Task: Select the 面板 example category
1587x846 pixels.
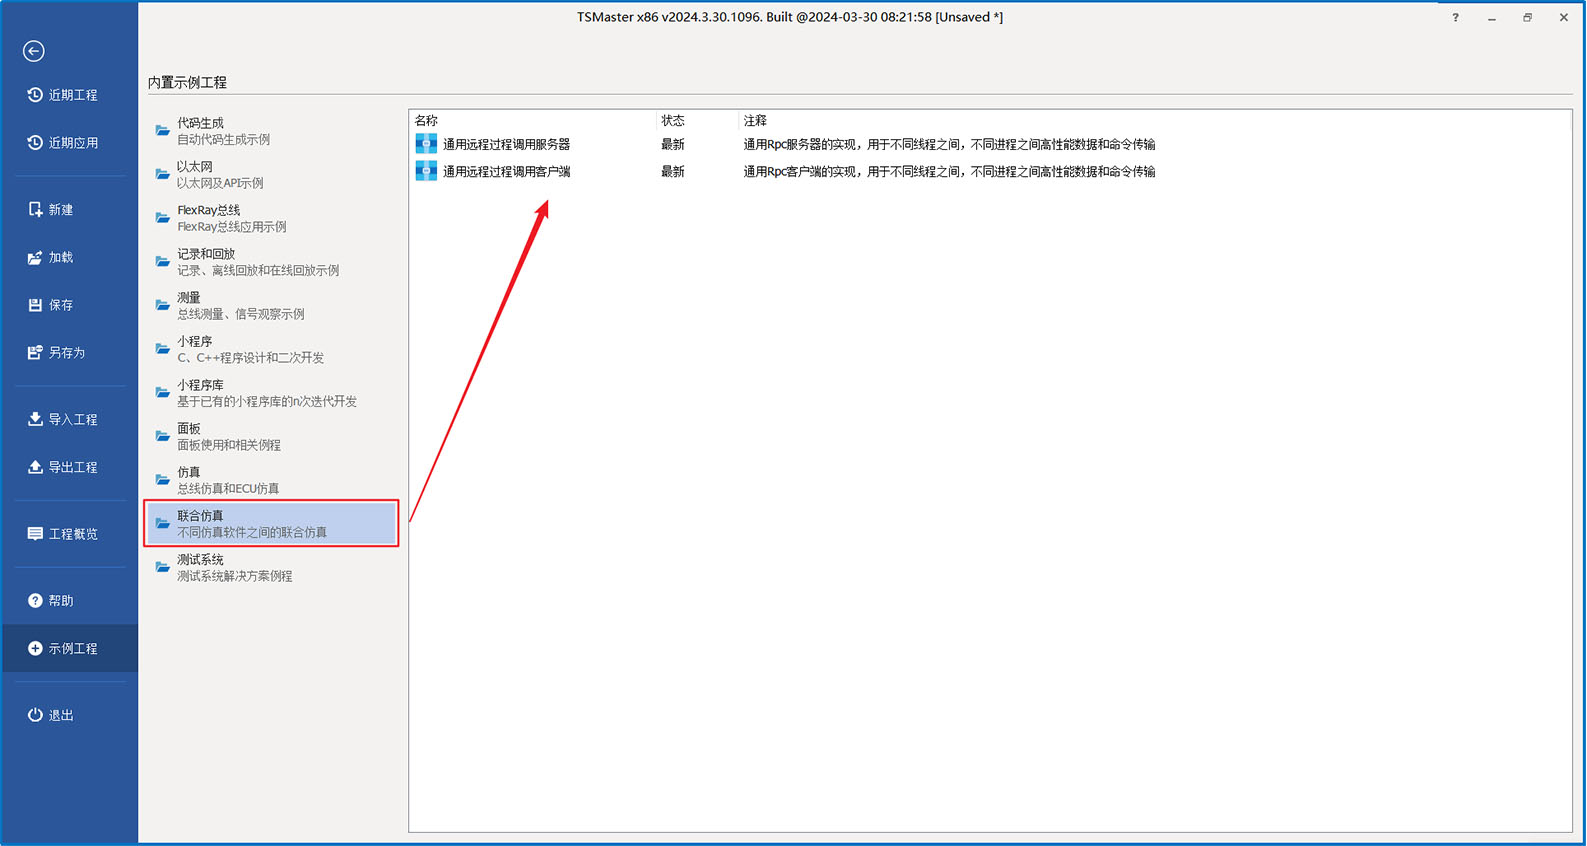Action: click(272, 437)
